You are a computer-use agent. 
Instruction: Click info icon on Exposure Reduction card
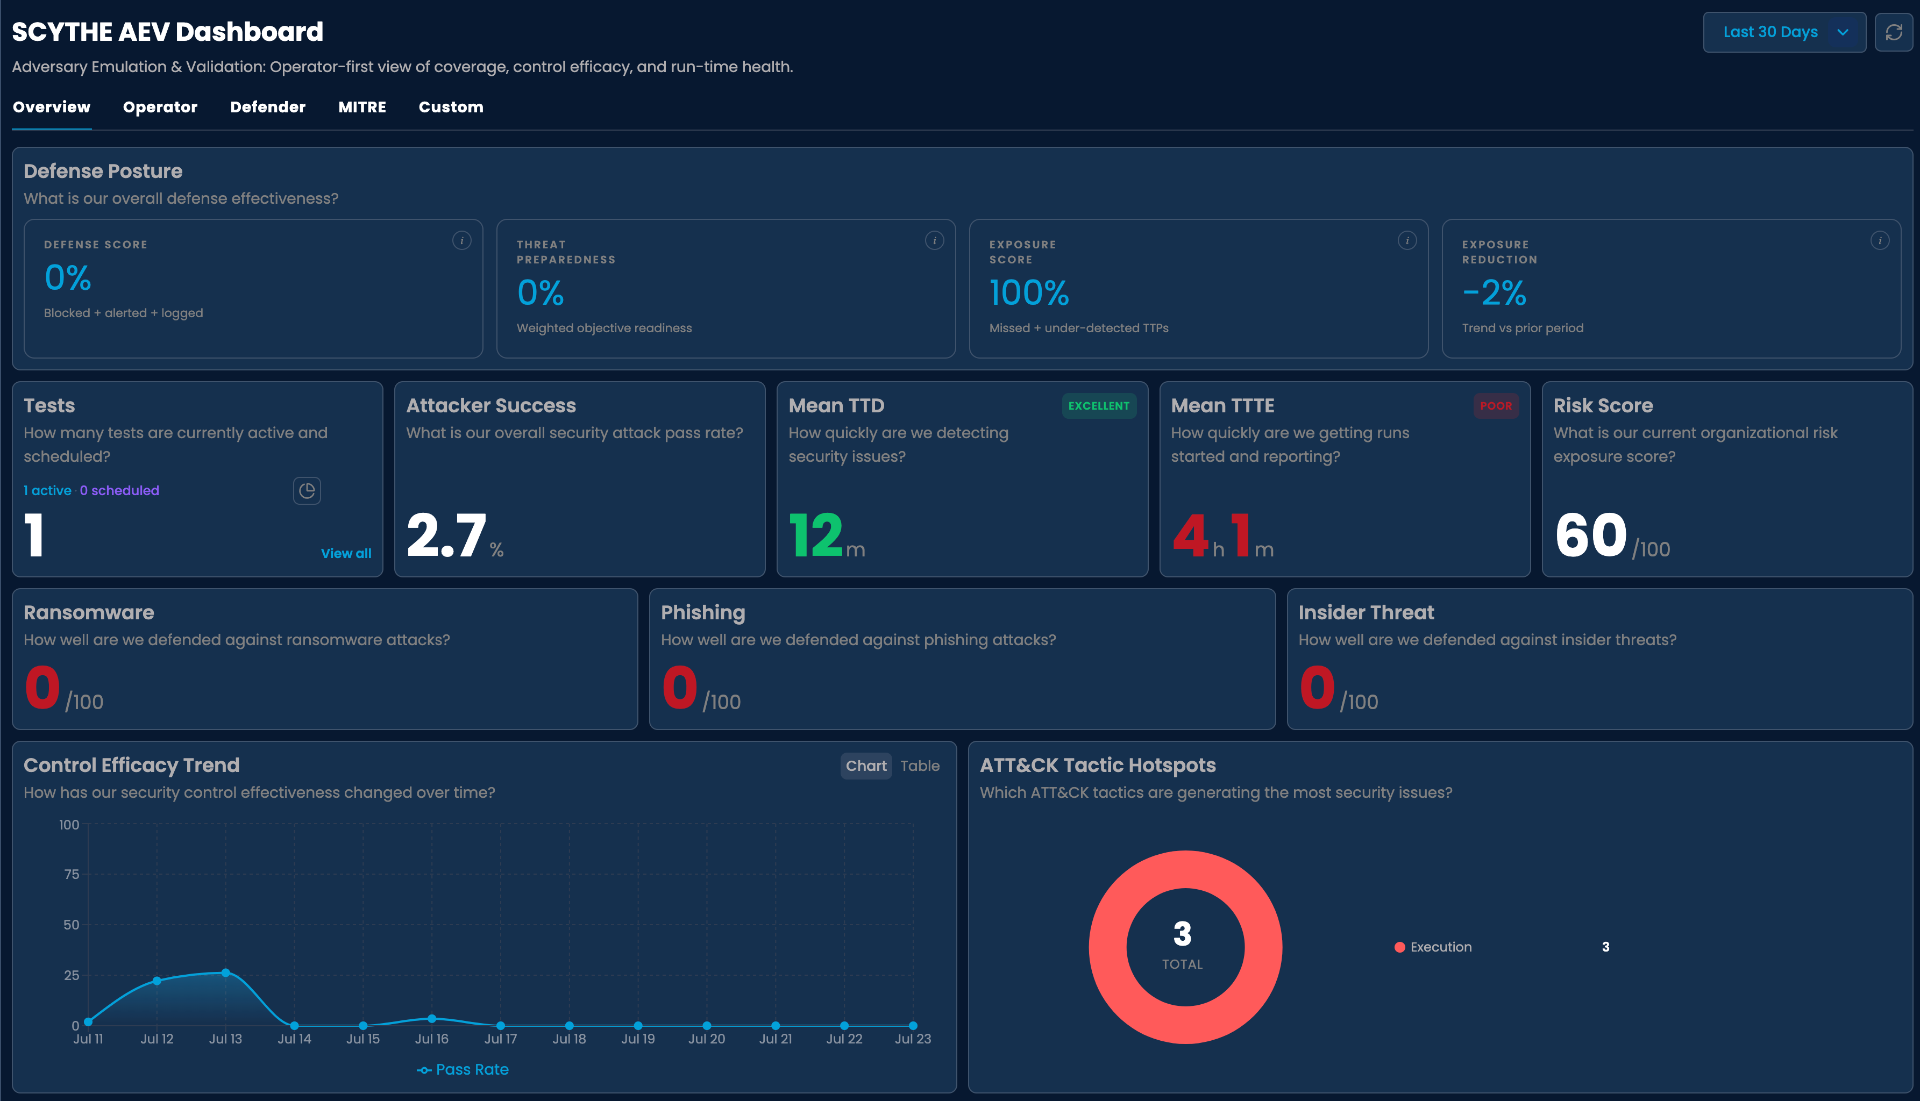pos(1880,240)
